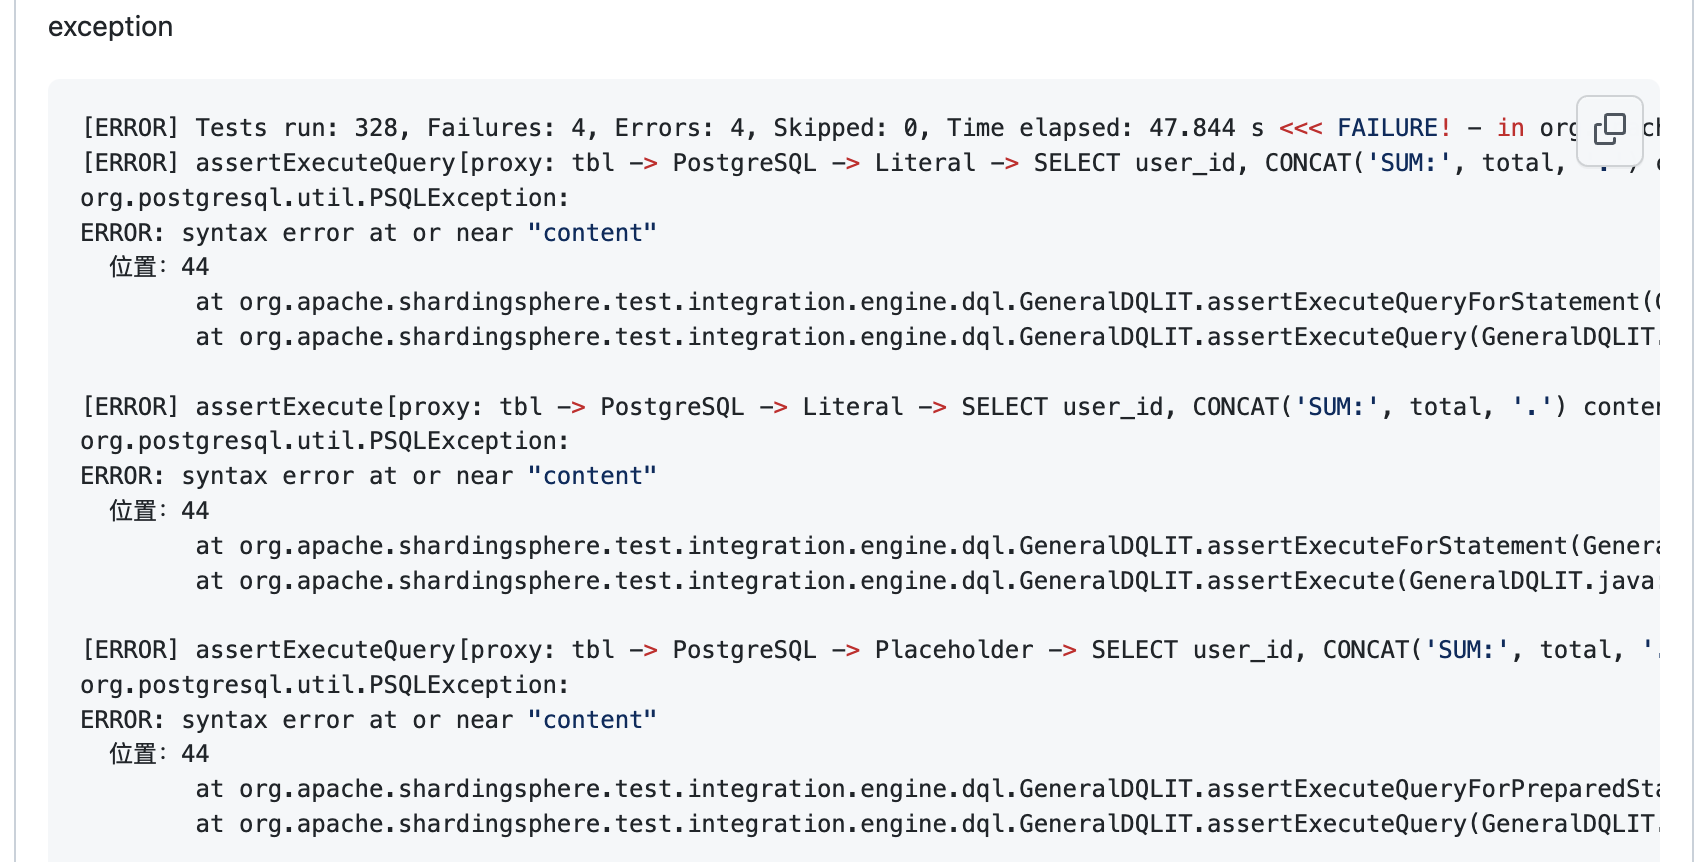Click the third PSQLException line
The image size is (1708, 862).
(324, 685)
